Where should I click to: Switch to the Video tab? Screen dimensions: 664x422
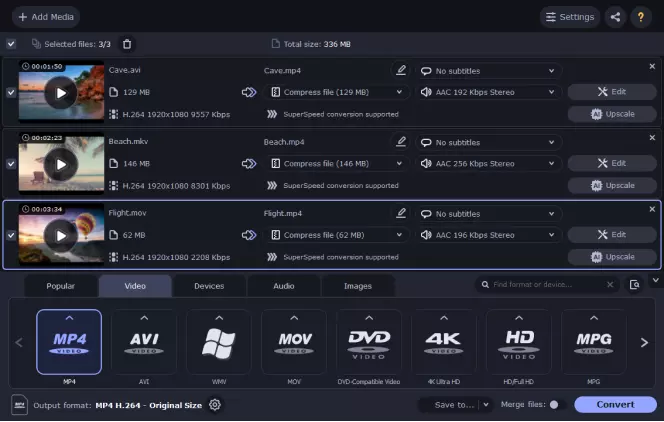[135, 286]
